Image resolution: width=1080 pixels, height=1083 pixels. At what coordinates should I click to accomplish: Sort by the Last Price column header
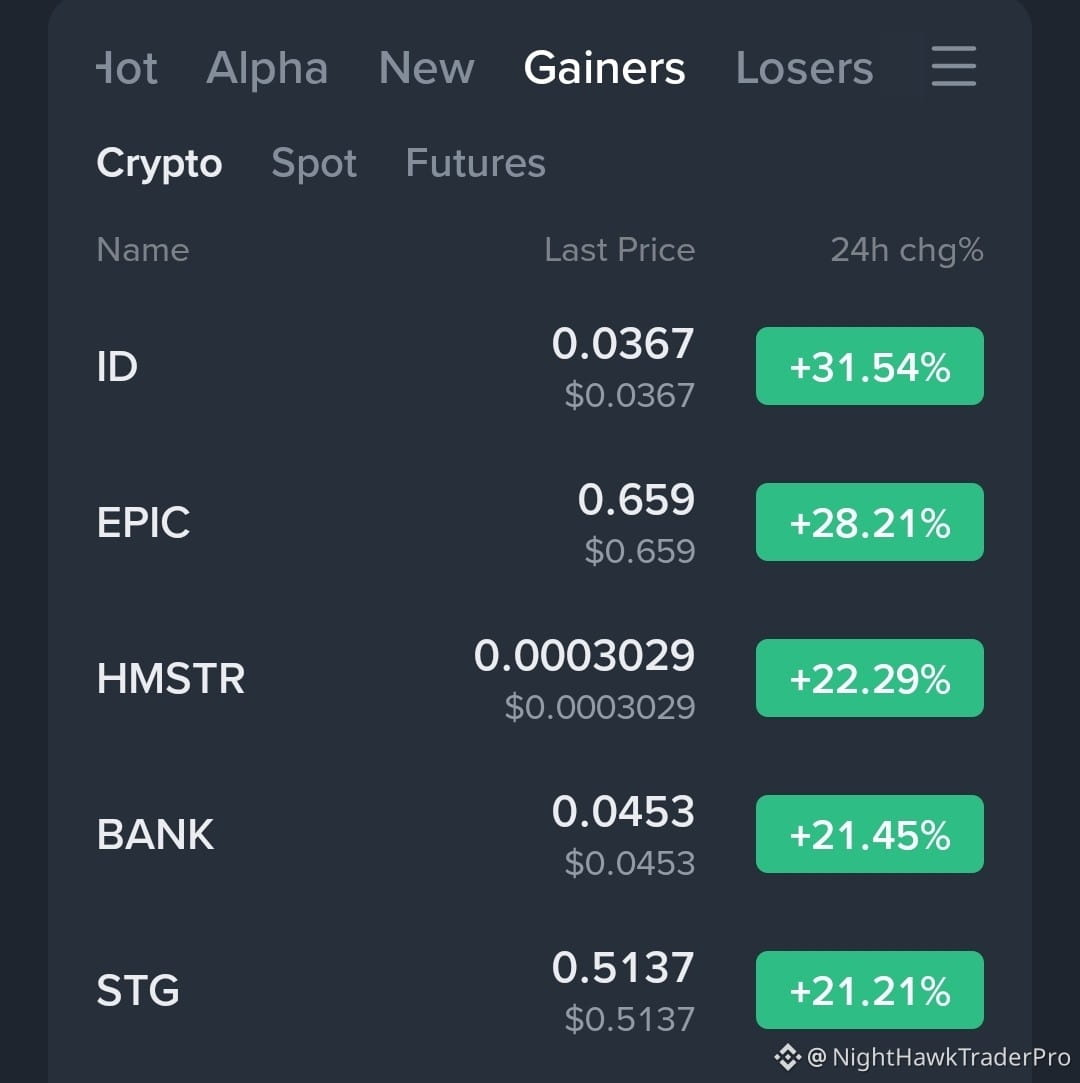[x=619, y=249]
